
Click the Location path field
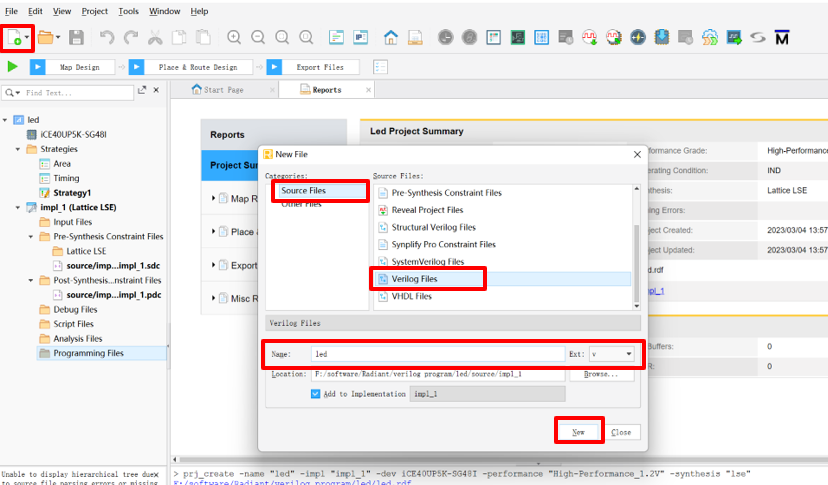pyautogui.click(x=438, y=374)
